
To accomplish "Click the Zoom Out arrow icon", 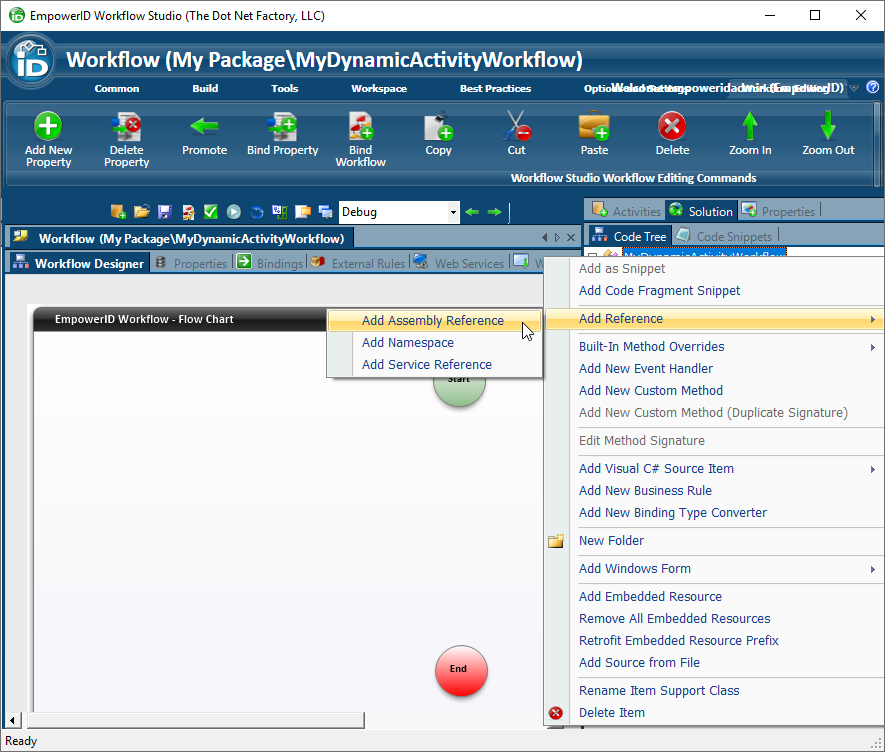I will (828, 127).
